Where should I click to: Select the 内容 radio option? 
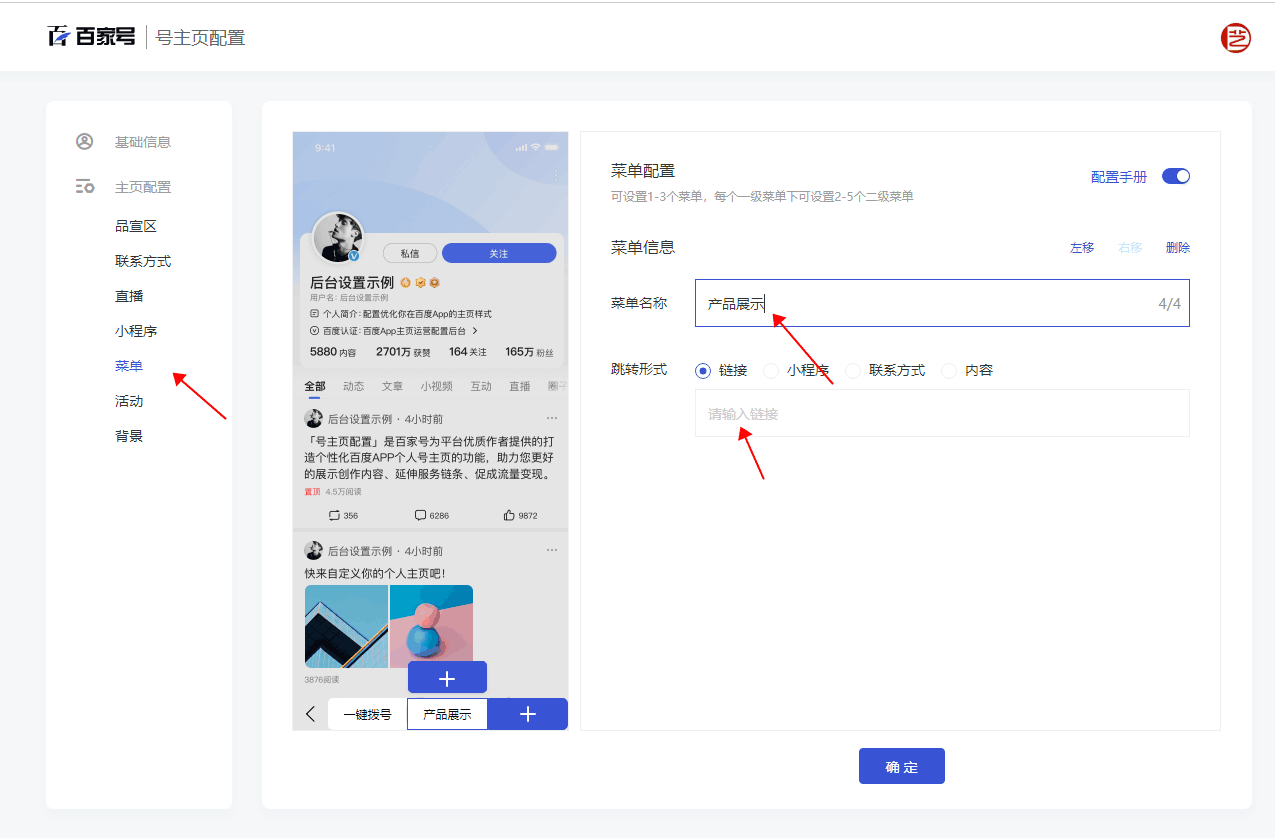[x=949, y=370]
